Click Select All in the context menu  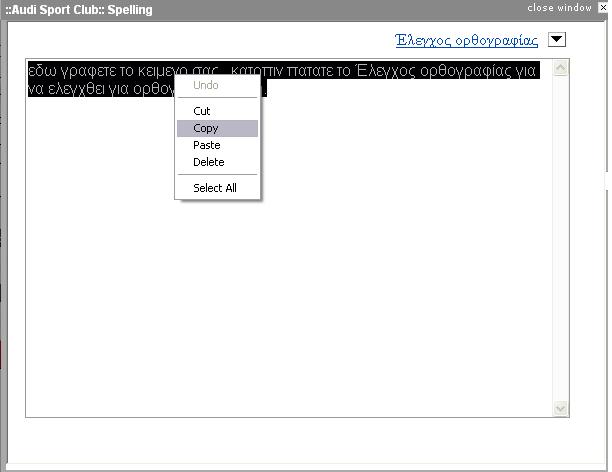tap(215, 188)
